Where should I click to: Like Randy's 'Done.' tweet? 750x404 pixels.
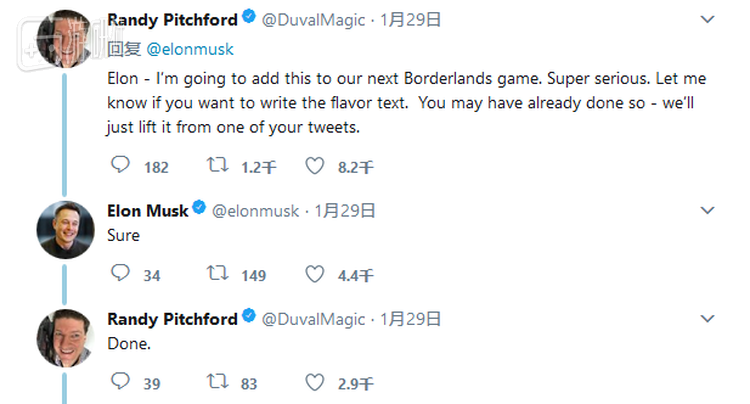coord(315,381)
